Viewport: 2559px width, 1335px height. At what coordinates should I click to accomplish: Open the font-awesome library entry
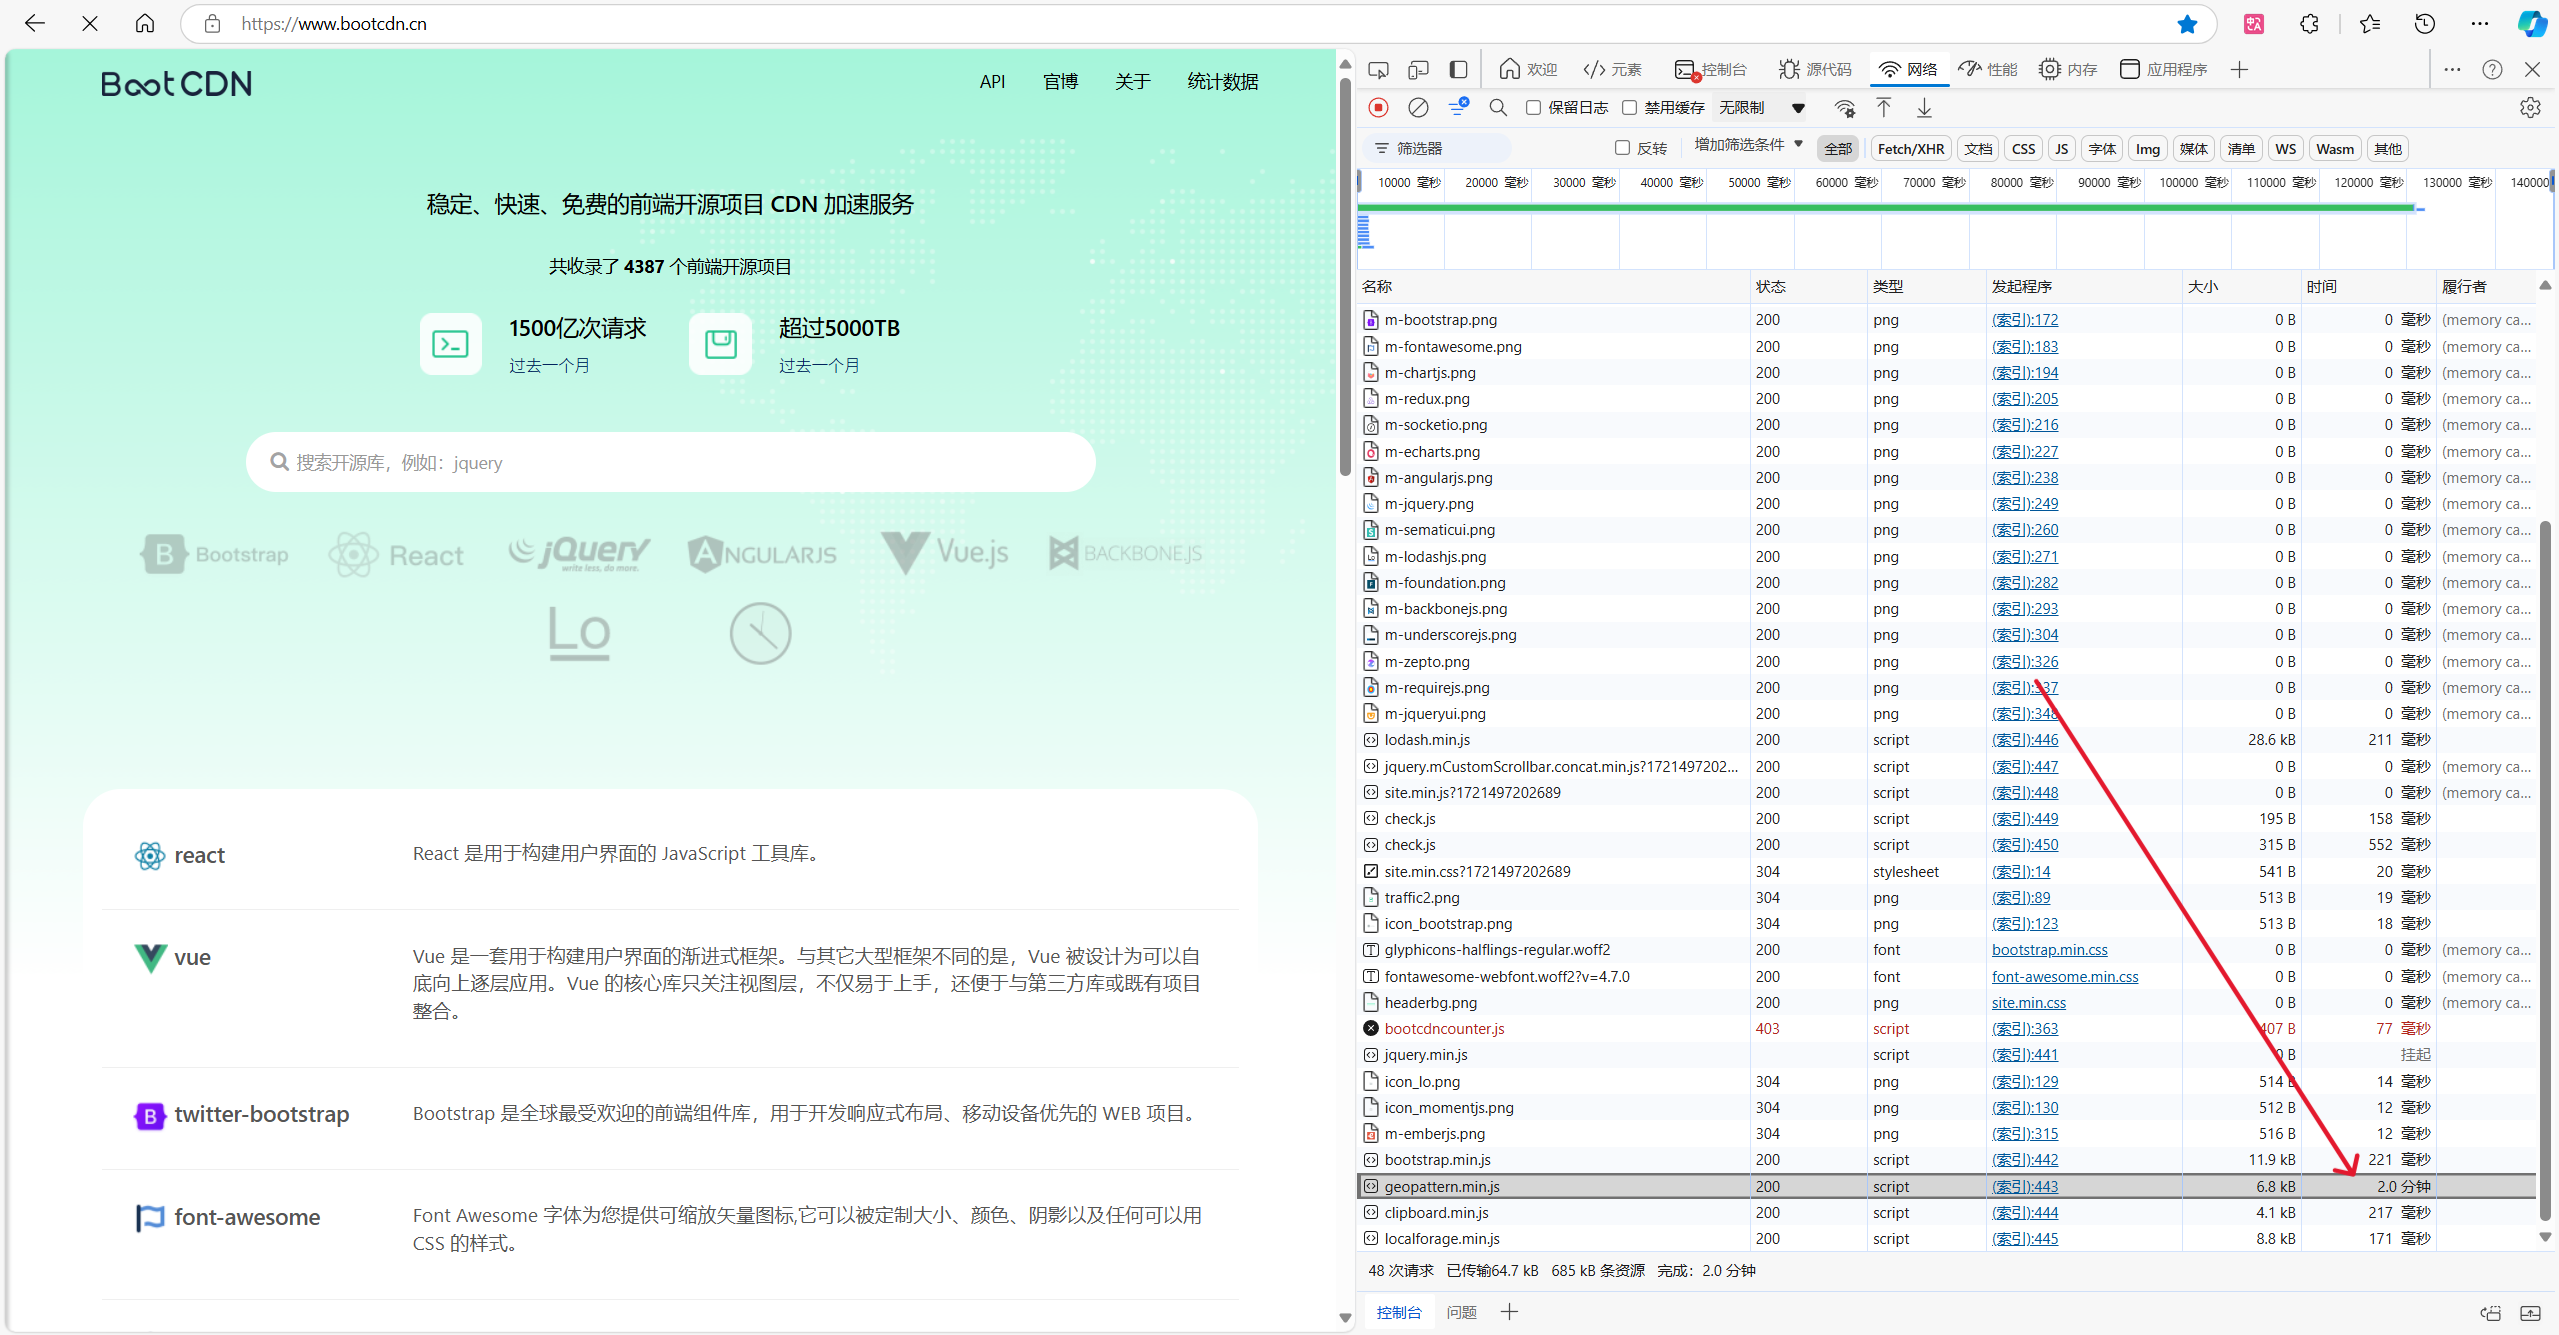click(247, 1217)
